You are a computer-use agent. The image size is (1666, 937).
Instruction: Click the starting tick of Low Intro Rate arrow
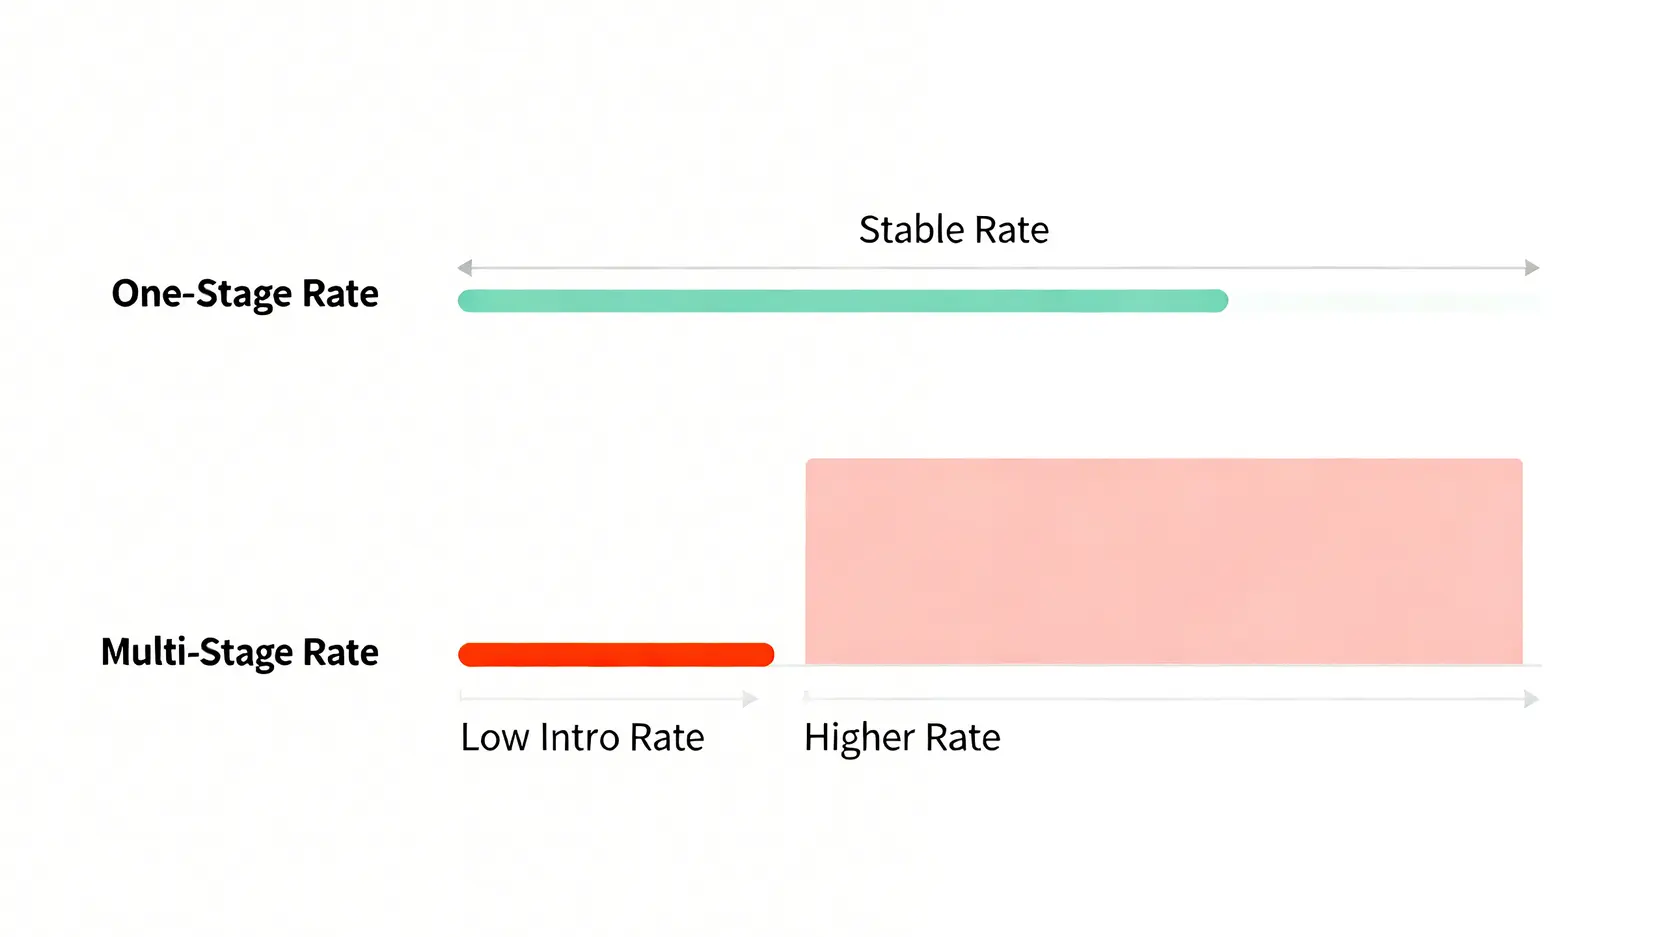click(461, 696)
